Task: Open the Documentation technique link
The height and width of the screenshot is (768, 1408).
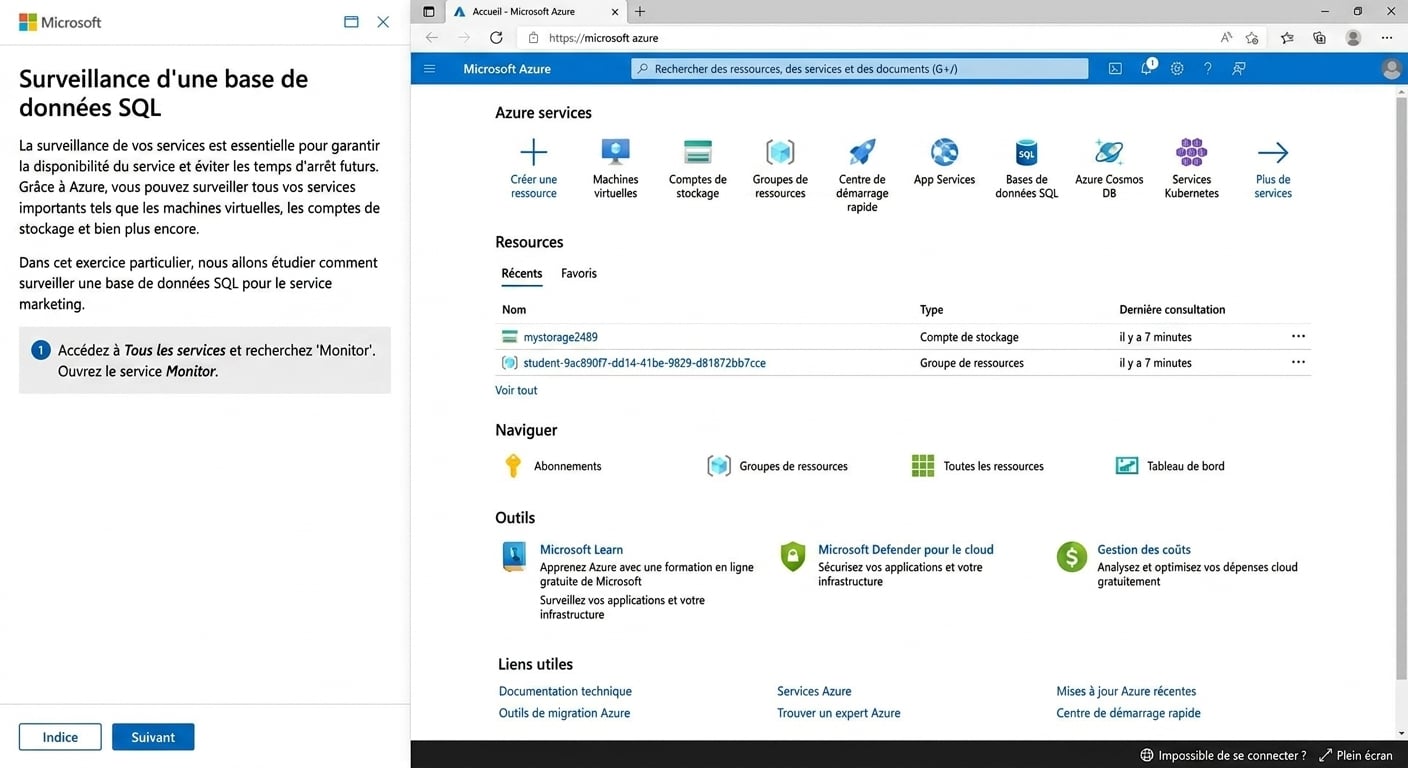Action: [x=565, y=692]
